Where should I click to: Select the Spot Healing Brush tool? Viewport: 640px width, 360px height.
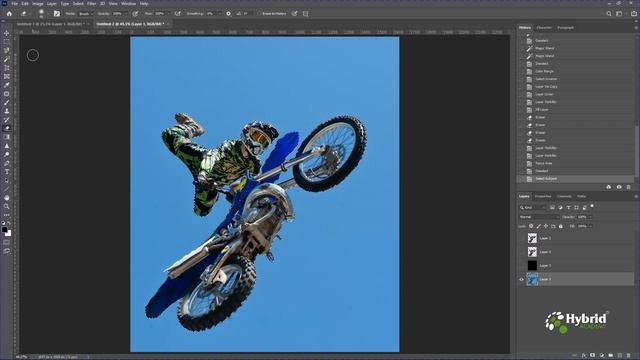coord(7,94)
